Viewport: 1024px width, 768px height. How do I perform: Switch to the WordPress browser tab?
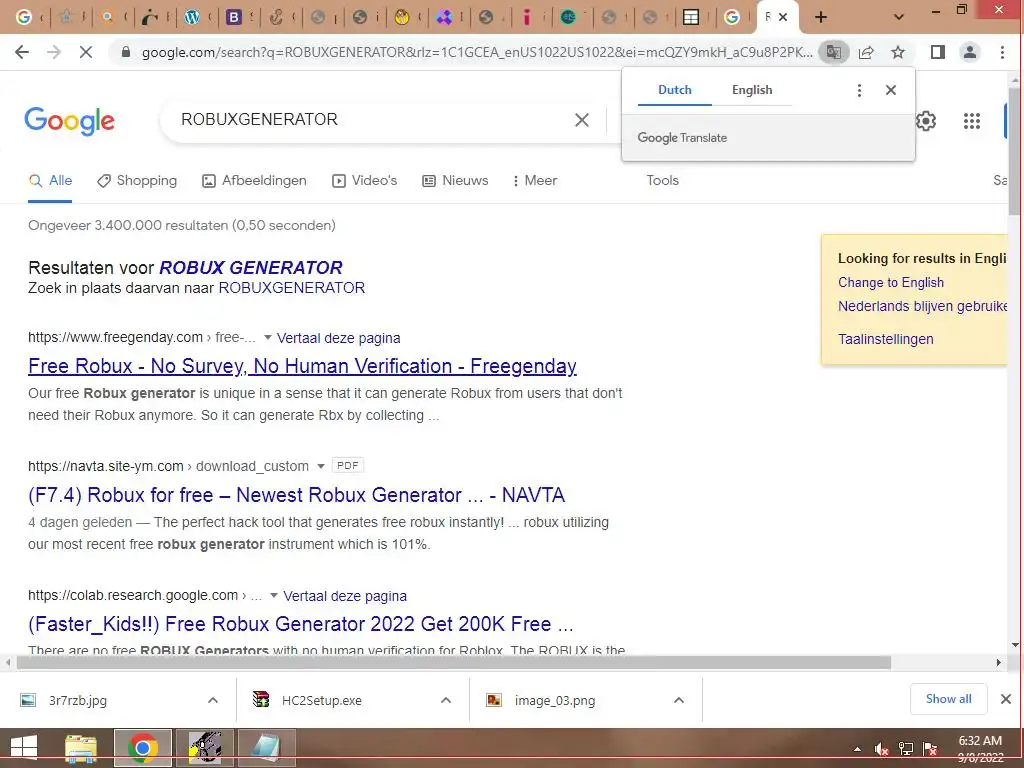pyautogui.click(x=192, y=18)
